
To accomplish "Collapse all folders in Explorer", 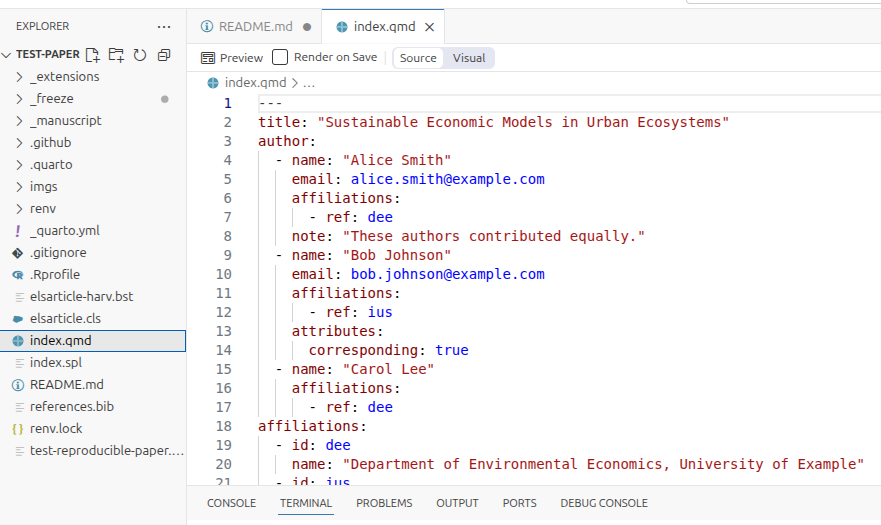I will 164,55.
